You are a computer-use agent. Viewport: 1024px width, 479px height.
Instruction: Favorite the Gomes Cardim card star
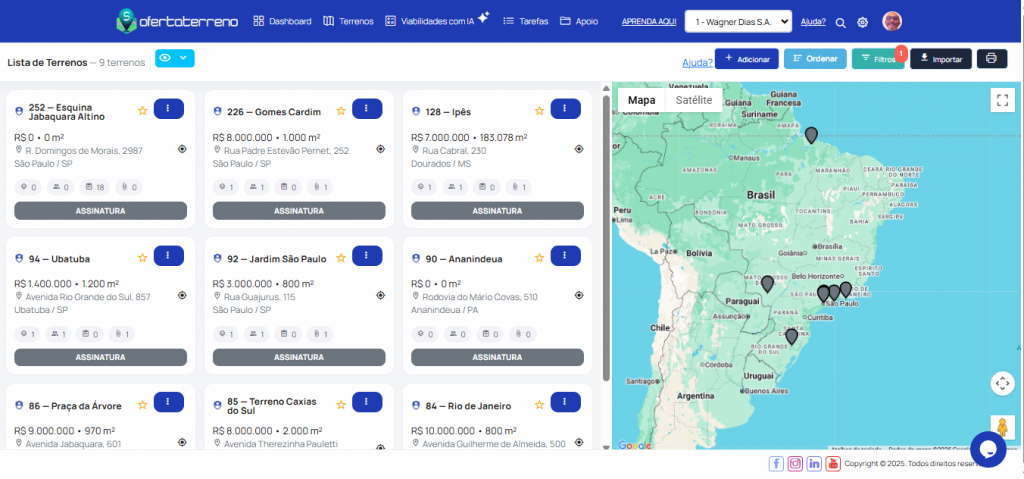point(341,111)
